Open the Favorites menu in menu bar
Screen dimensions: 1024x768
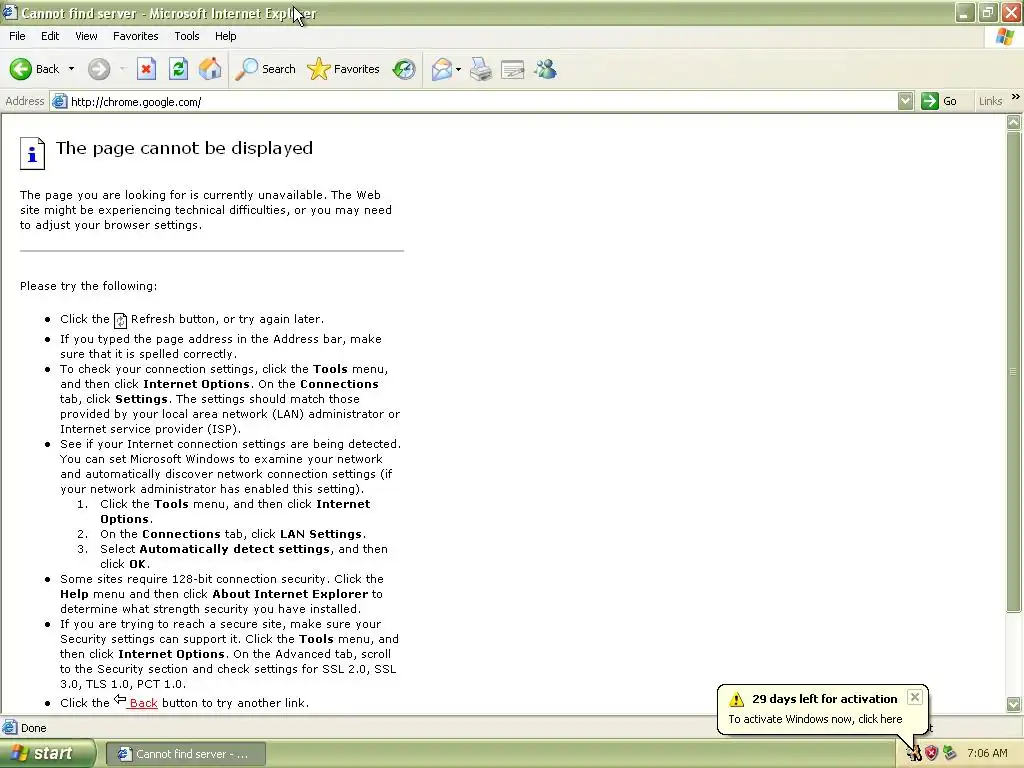pyautogui.click(x=135, y=37)
